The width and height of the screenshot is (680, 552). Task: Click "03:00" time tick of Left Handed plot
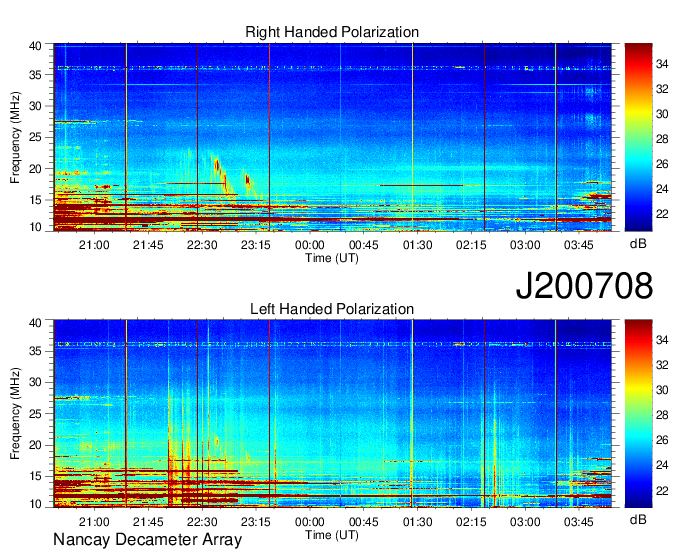[x=525, y=521]
